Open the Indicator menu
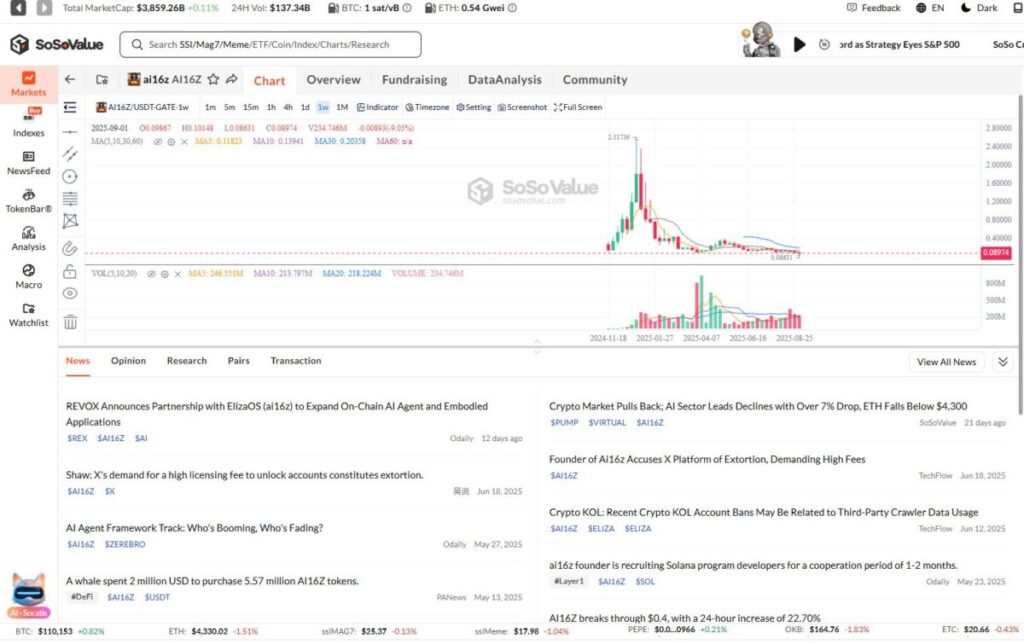 377,107
